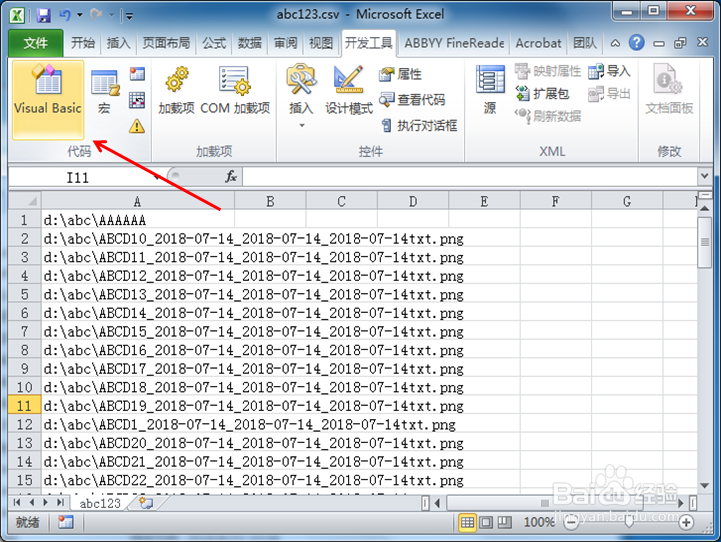Switch to the Insert (插入) ribbon tab

[x=119, y=43]
